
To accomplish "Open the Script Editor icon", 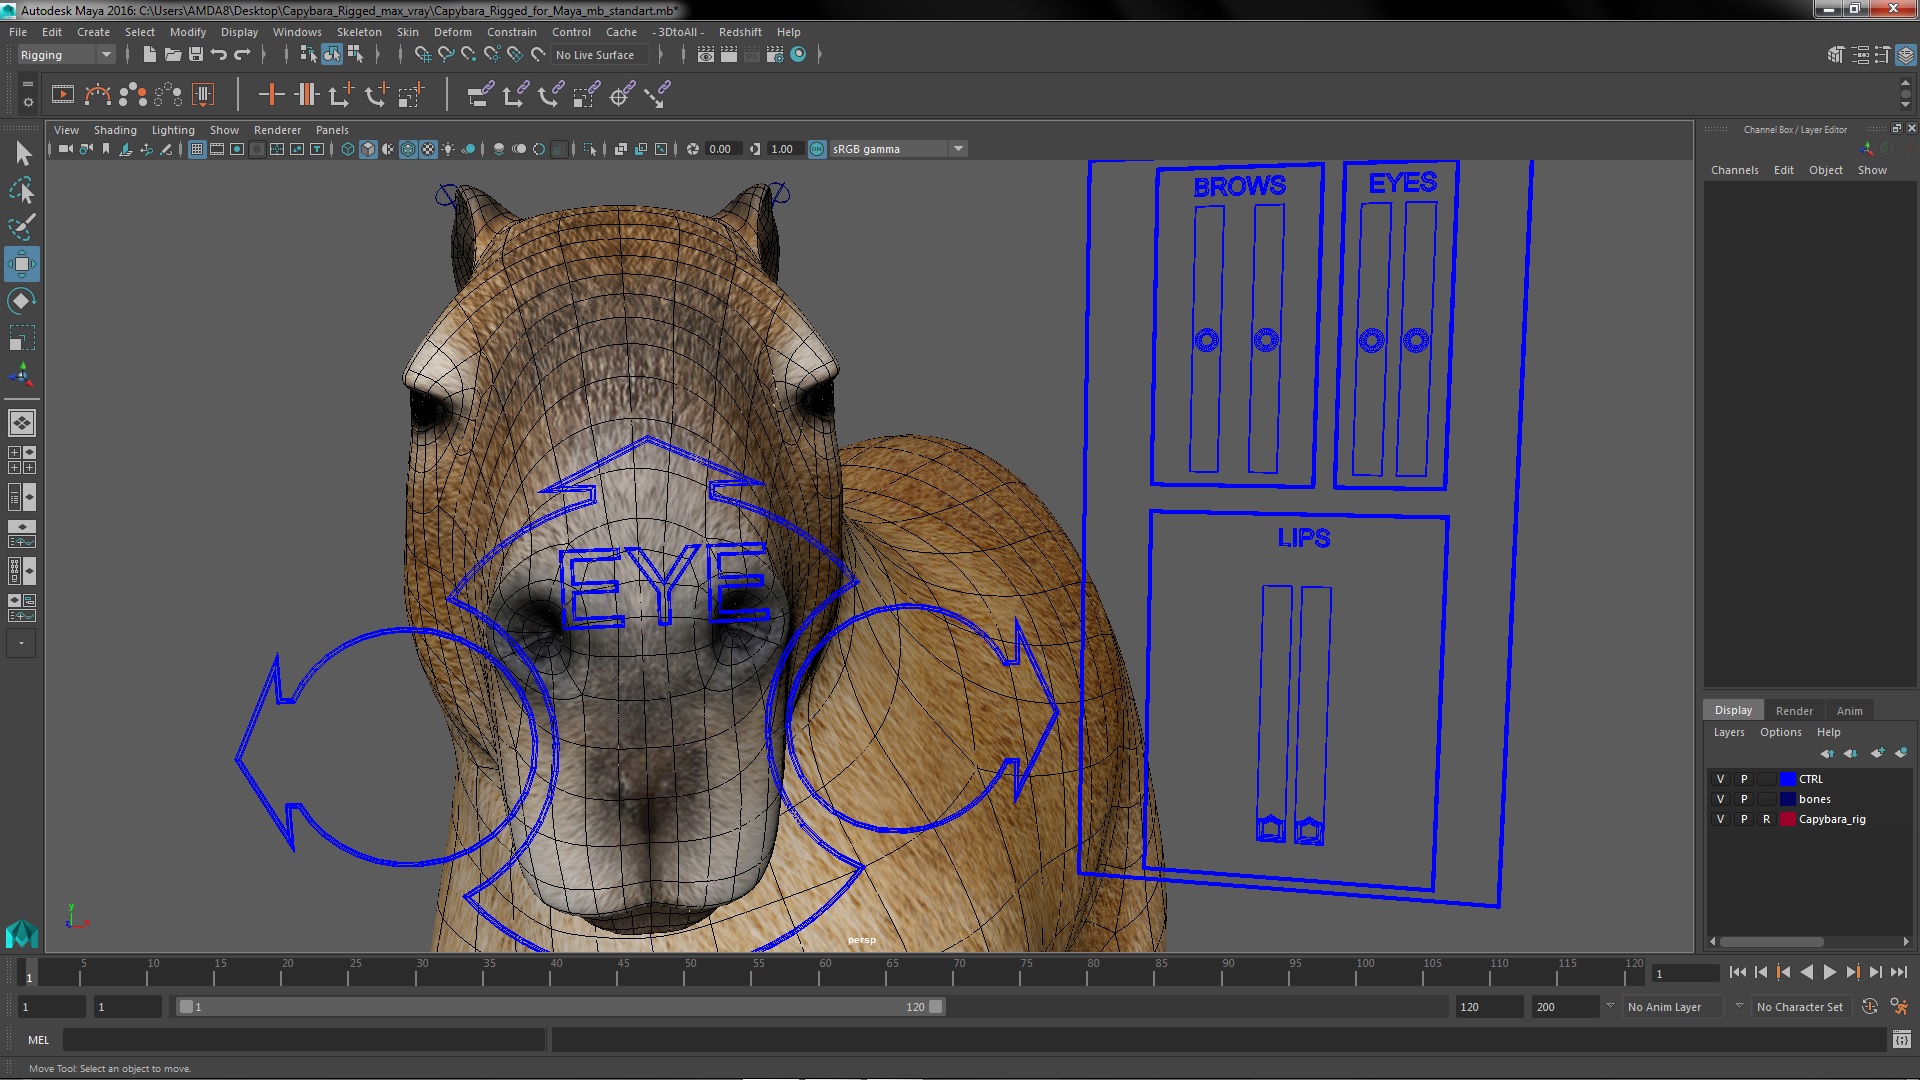I will click(1902, 1040).
